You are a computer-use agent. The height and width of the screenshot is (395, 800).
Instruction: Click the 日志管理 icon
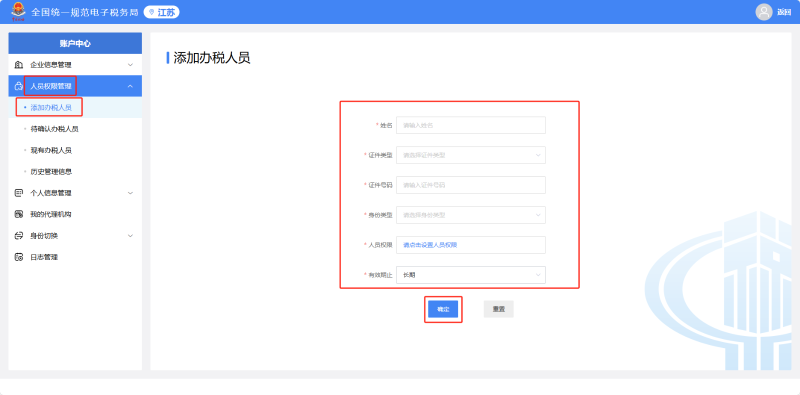[19, 257]
